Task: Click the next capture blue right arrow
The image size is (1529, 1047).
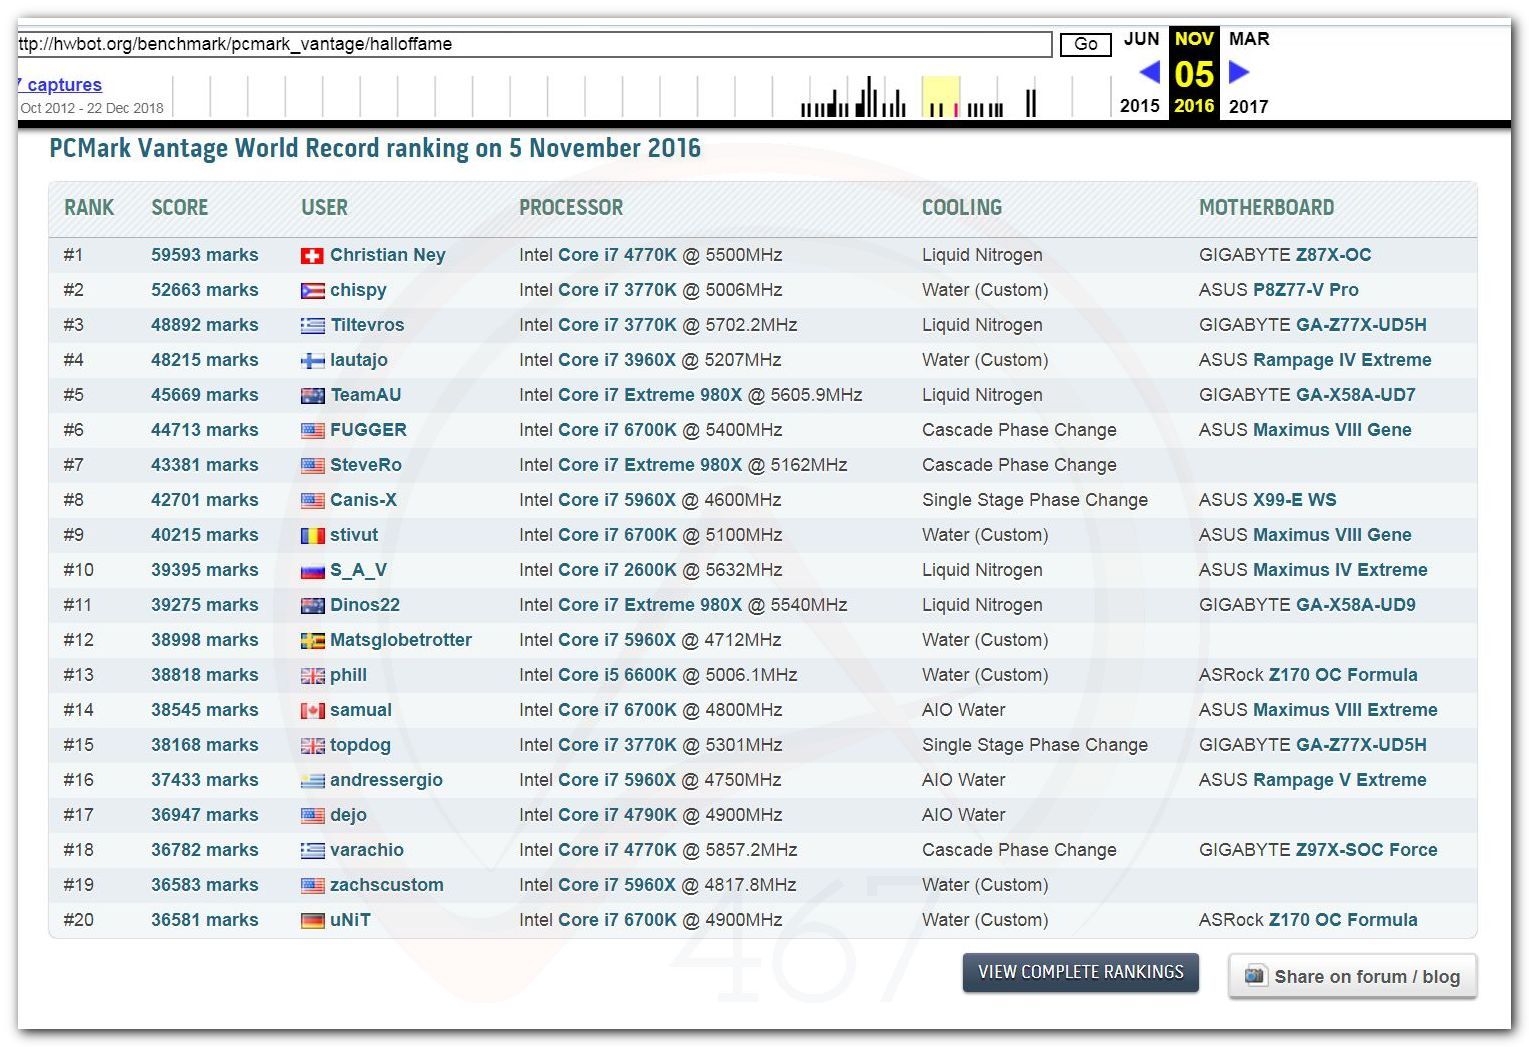Action: click(1239, 72)
